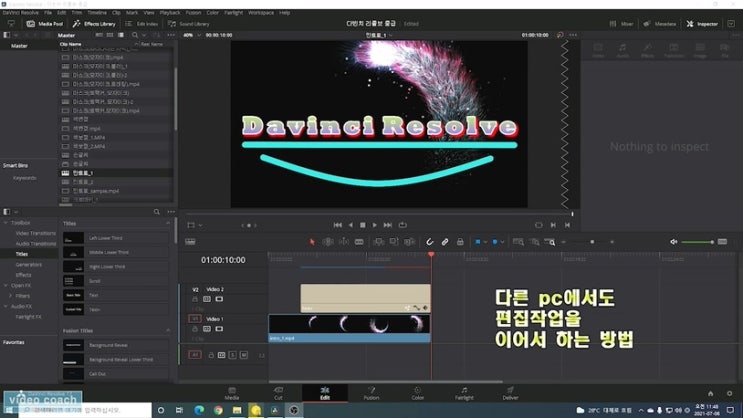Collapse the Fusion Titles section

168,330
